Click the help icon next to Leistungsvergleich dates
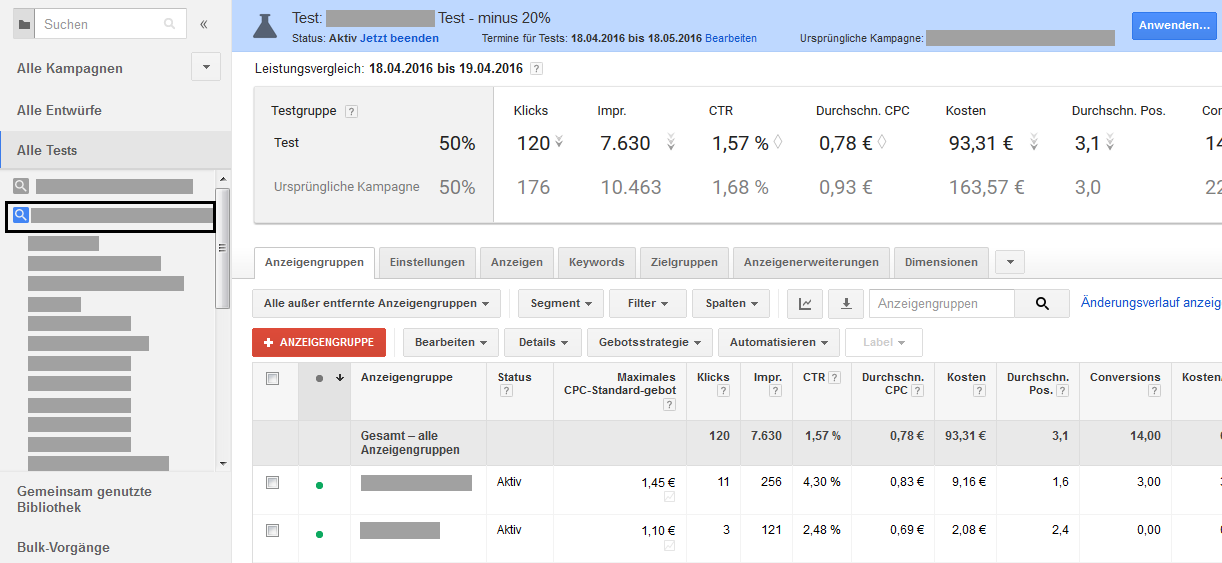This screenshot has width=1222, height=563. (x=536, y=69)
